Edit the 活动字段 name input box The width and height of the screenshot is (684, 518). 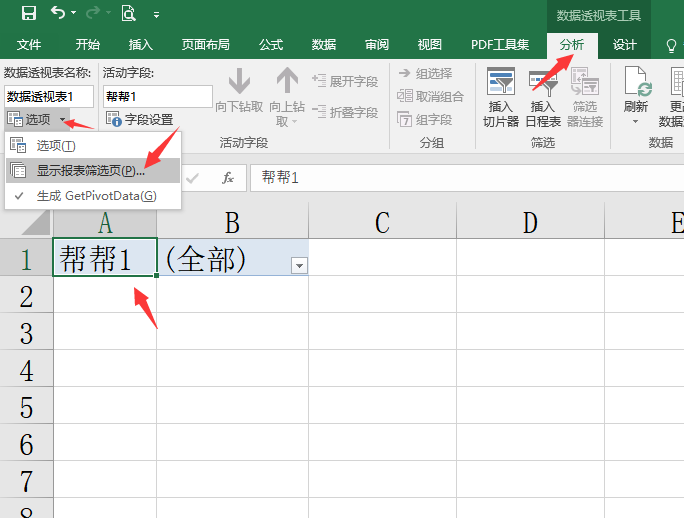coord(157,96)
